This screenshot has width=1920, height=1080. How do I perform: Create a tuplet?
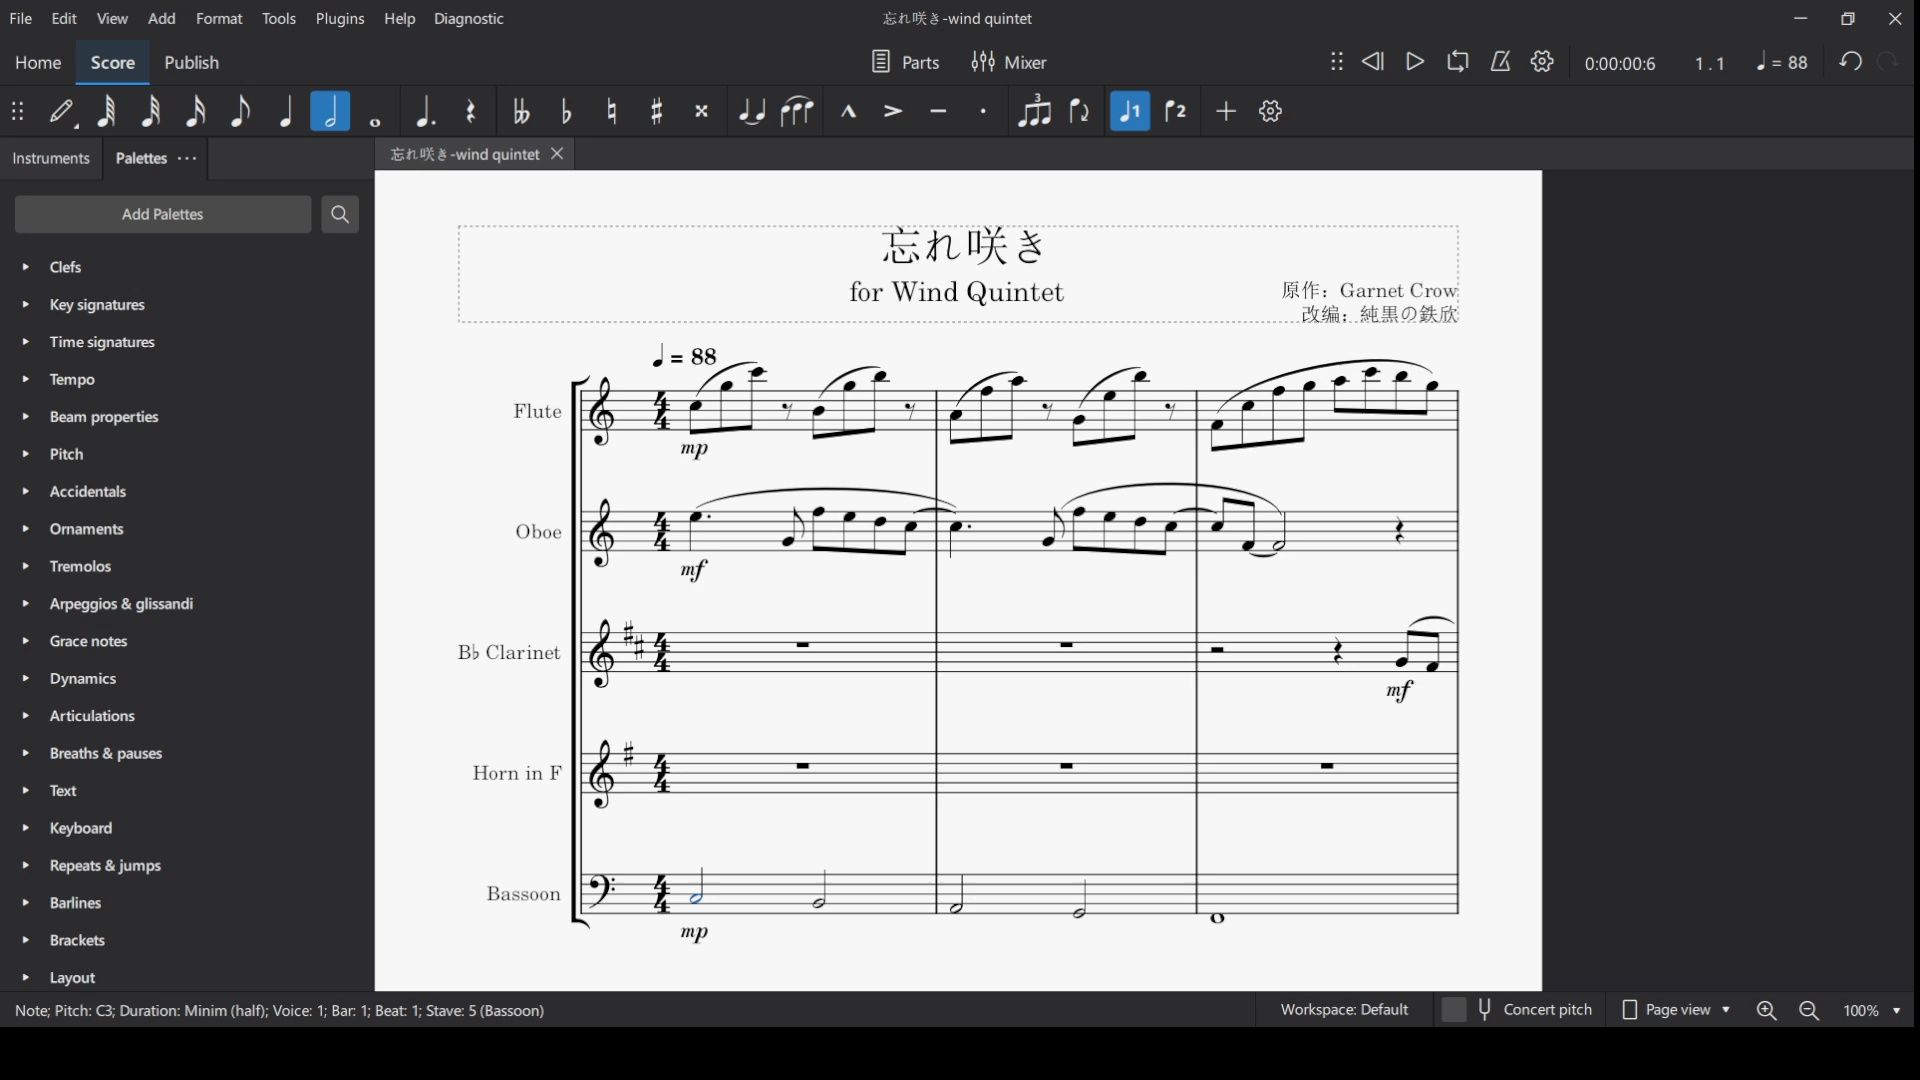click(x=1034, y=111)
